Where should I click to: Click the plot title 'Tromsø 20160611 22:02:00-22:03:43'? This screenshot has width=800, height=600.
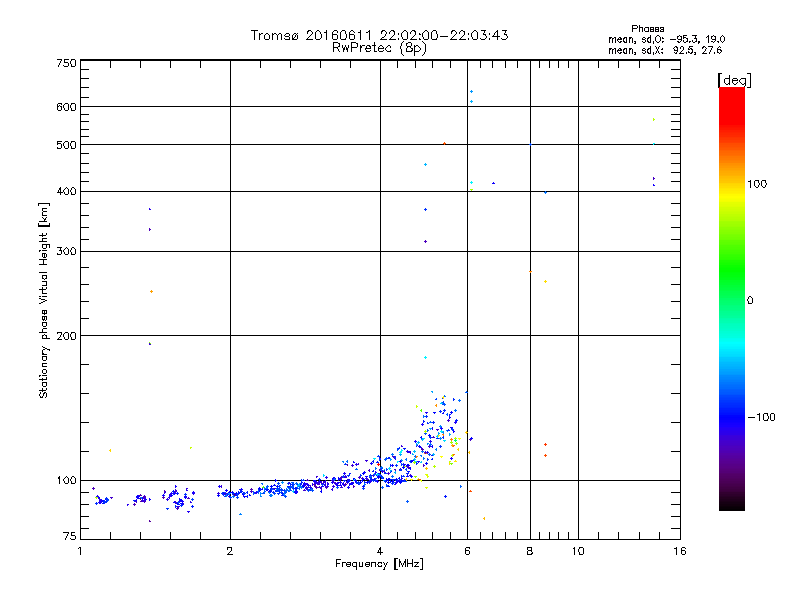tap(379, 35)
